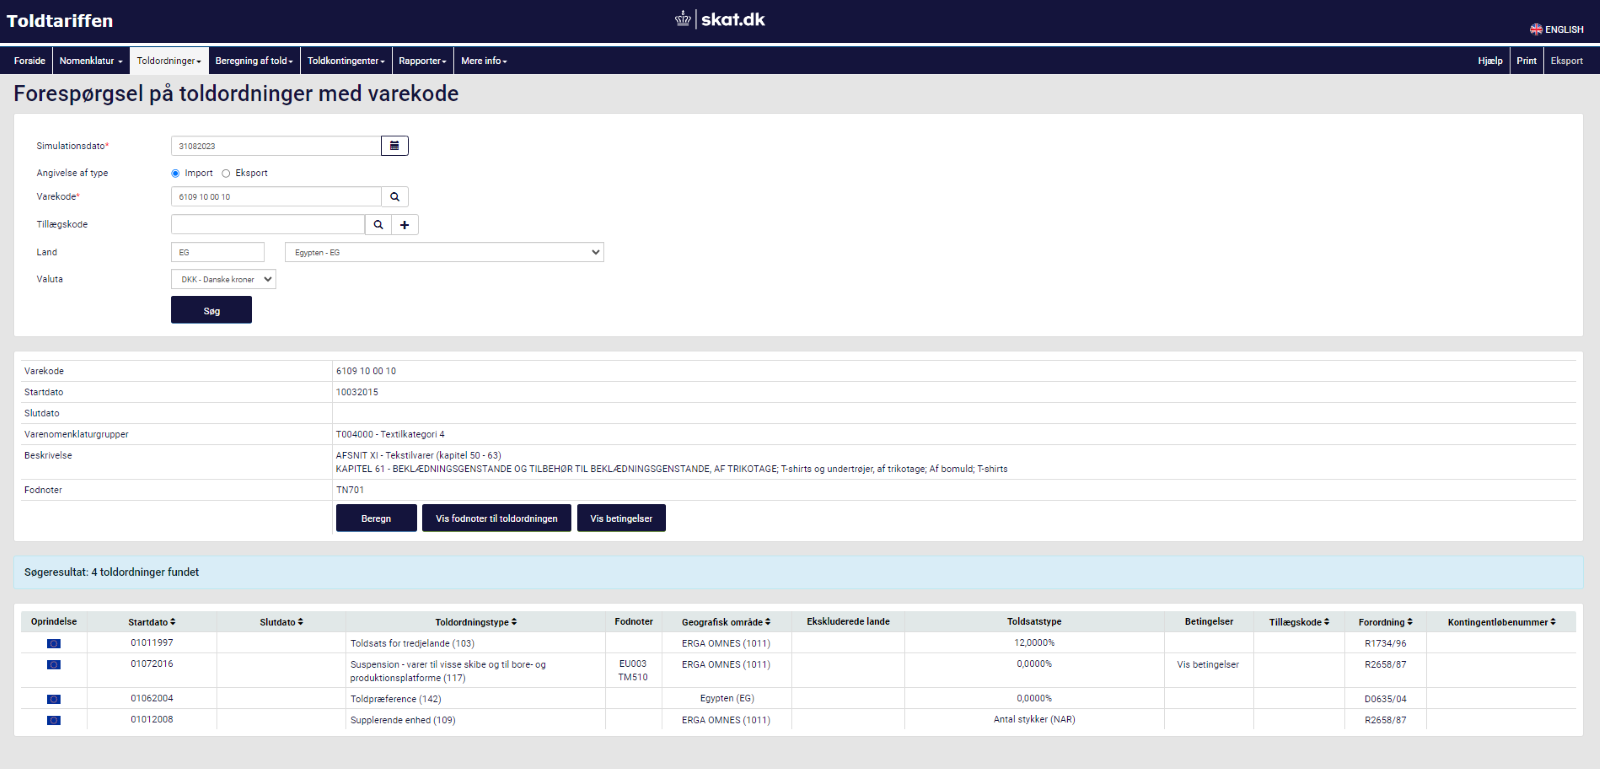This screenshot has height=769, width=1600.
Task: Click the Toldtariffen site title
Action: [x=60, y=21]
